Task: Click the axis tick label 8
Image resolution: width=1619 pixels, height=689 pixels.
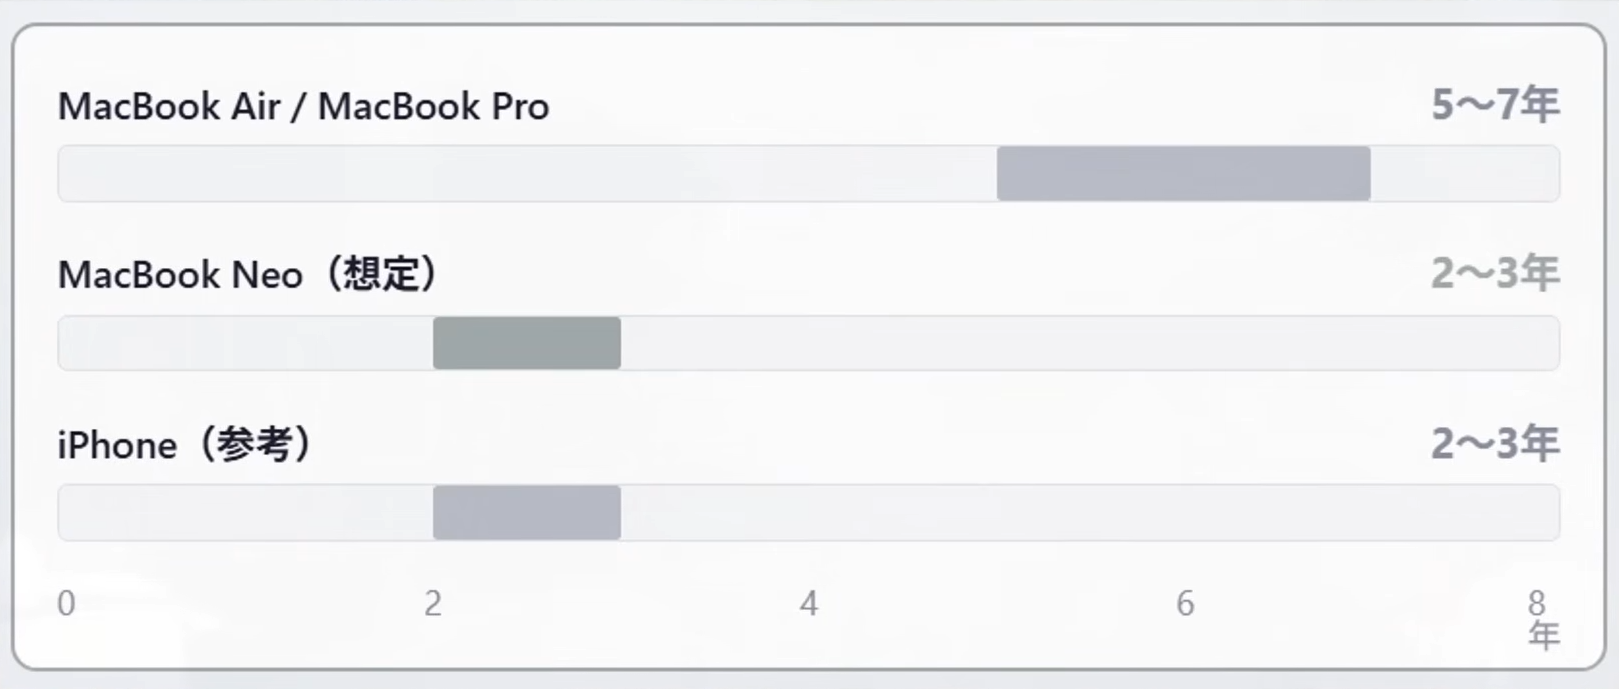Action: click(x=1537, y=602)
